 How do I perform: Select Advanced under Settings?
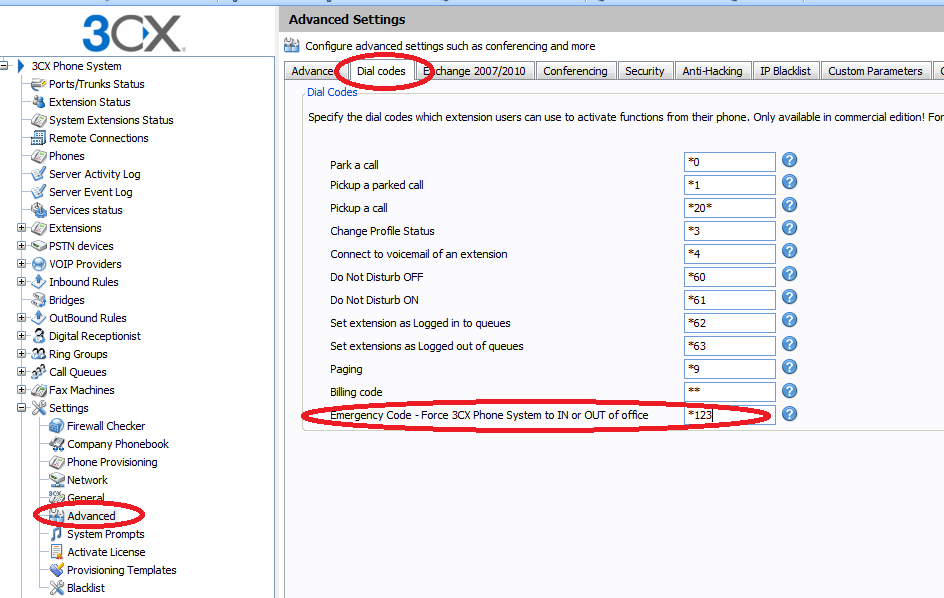(x=91, y=516)
